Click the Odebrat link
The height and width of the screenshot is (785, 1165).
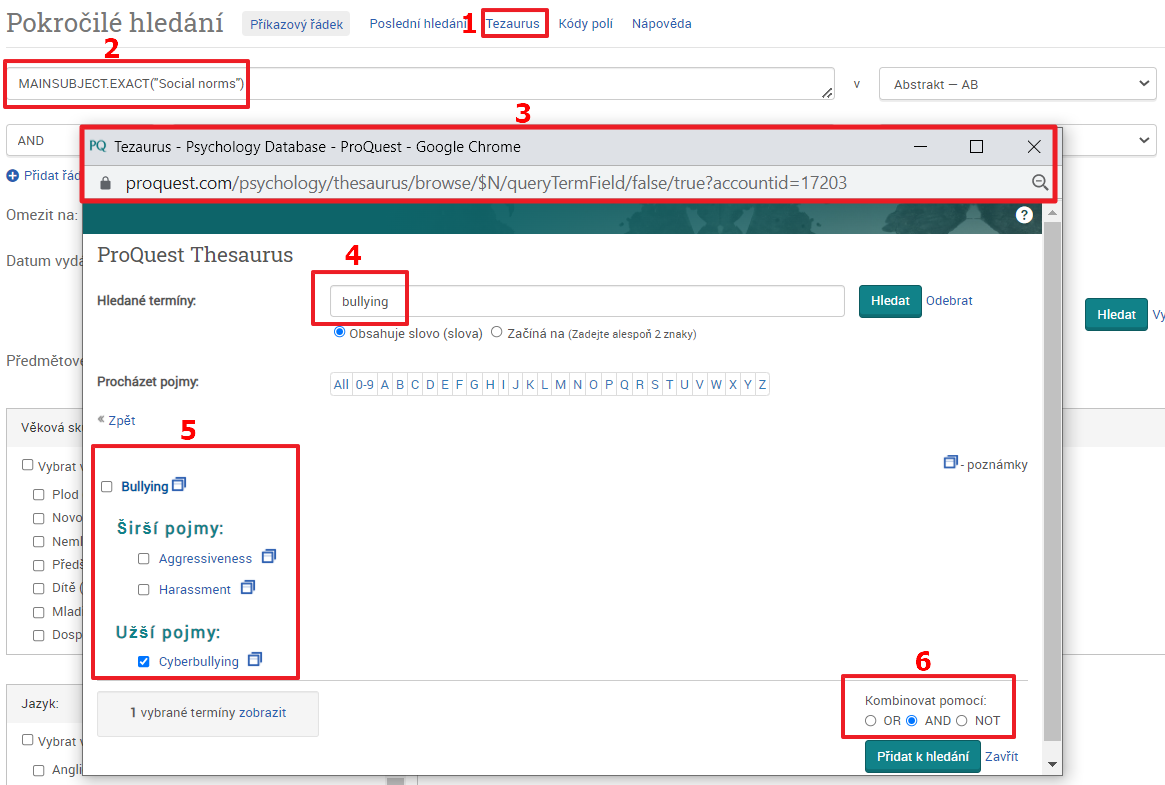949,301
